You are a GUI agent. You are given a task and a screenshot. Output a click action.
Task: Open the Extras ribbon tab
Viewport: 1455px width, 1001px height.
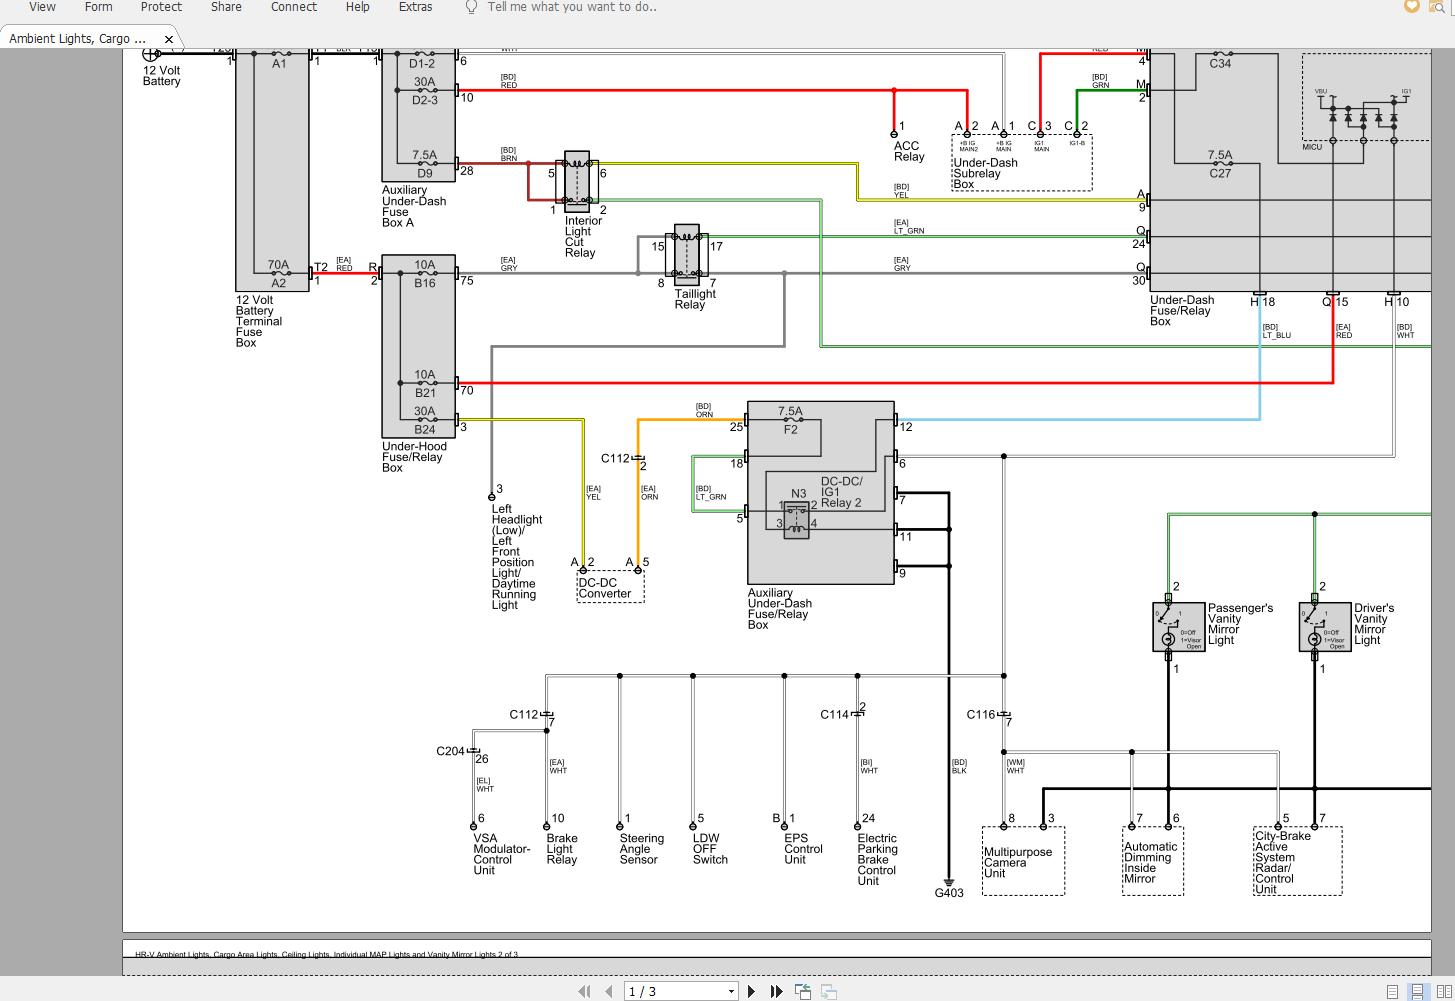coord(416,7)
